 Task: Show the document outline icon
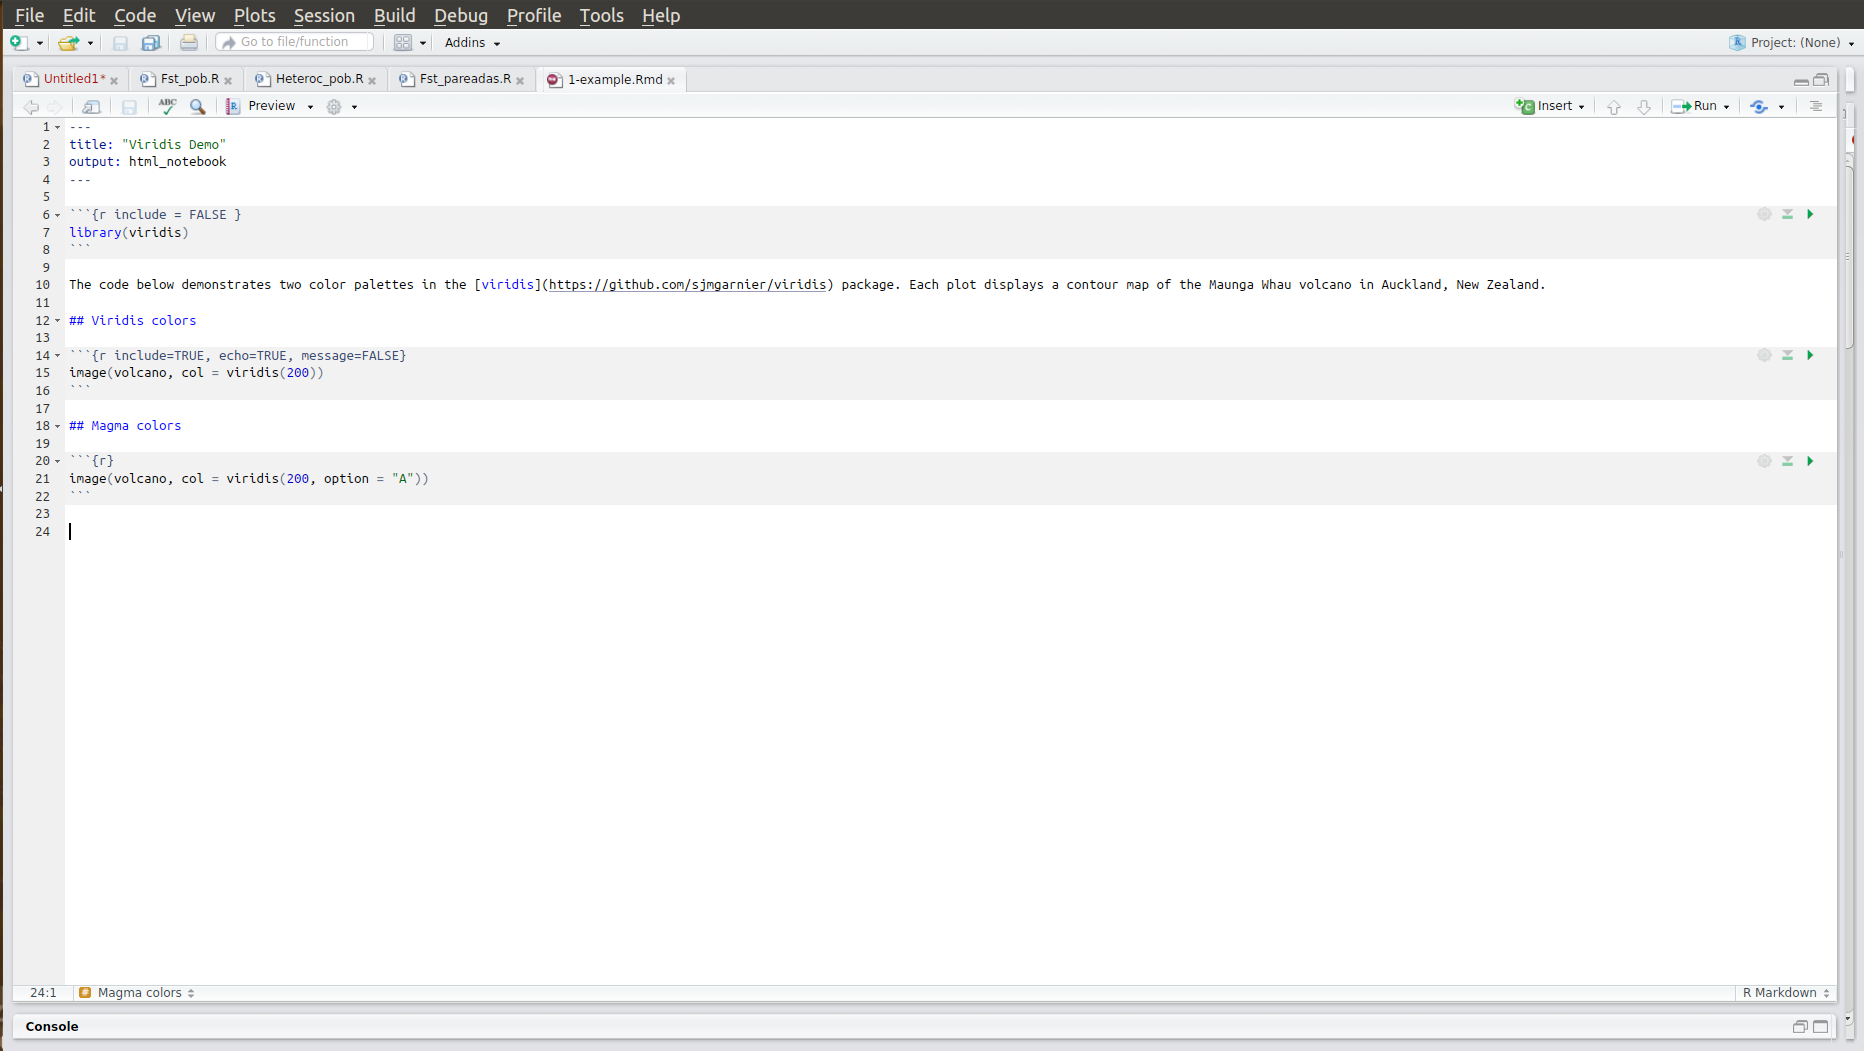pos(1816,106)
